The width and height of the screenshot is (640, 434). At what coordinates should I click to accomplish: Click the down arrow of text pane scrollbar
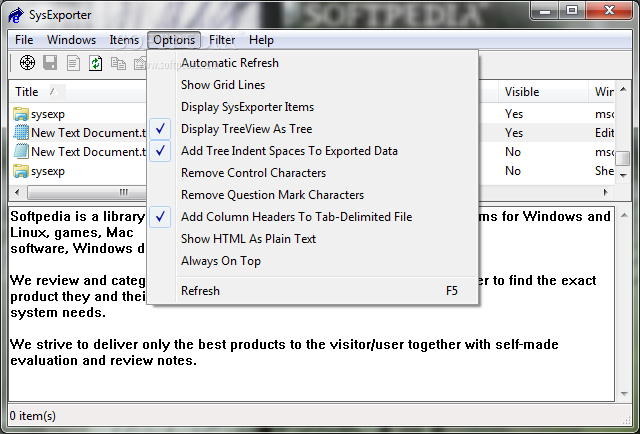(624, 394)
